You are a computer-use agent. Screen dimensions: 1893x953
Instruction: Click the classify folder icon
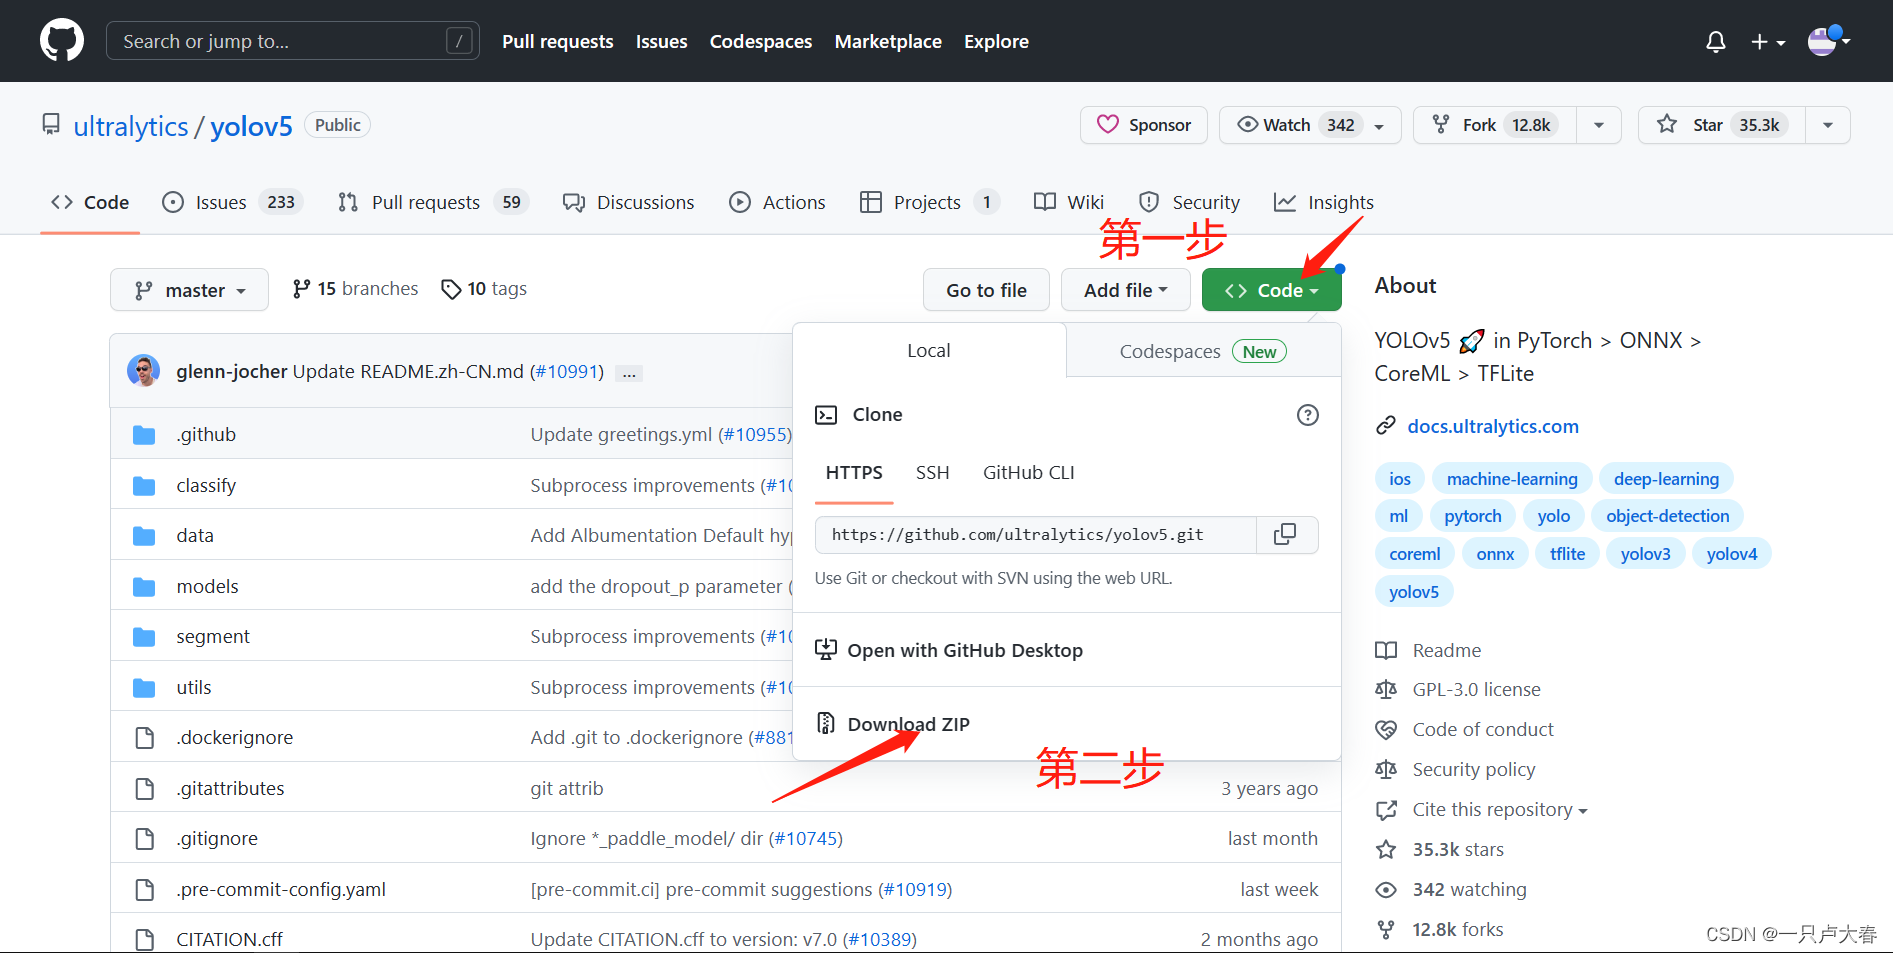144,486
